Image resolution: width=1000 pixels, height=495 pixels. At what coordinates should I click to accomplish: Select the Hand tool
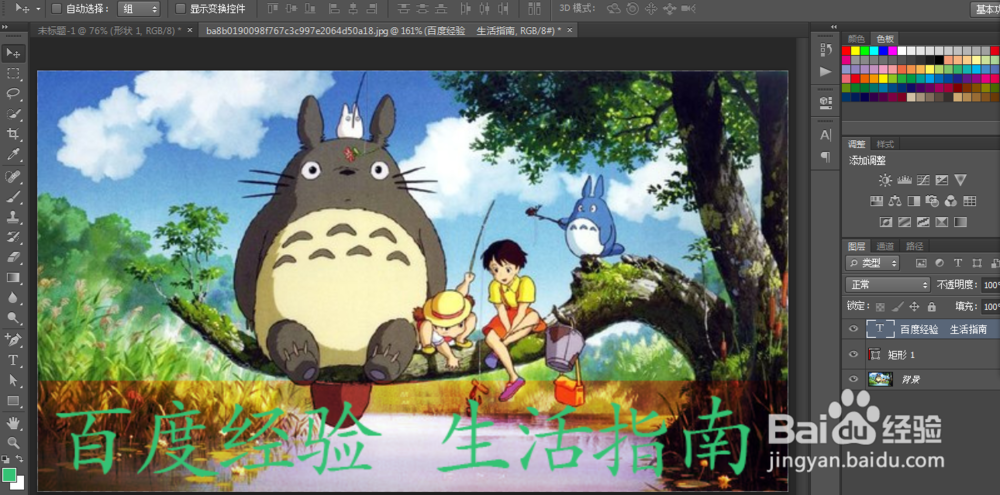[13, 422]
